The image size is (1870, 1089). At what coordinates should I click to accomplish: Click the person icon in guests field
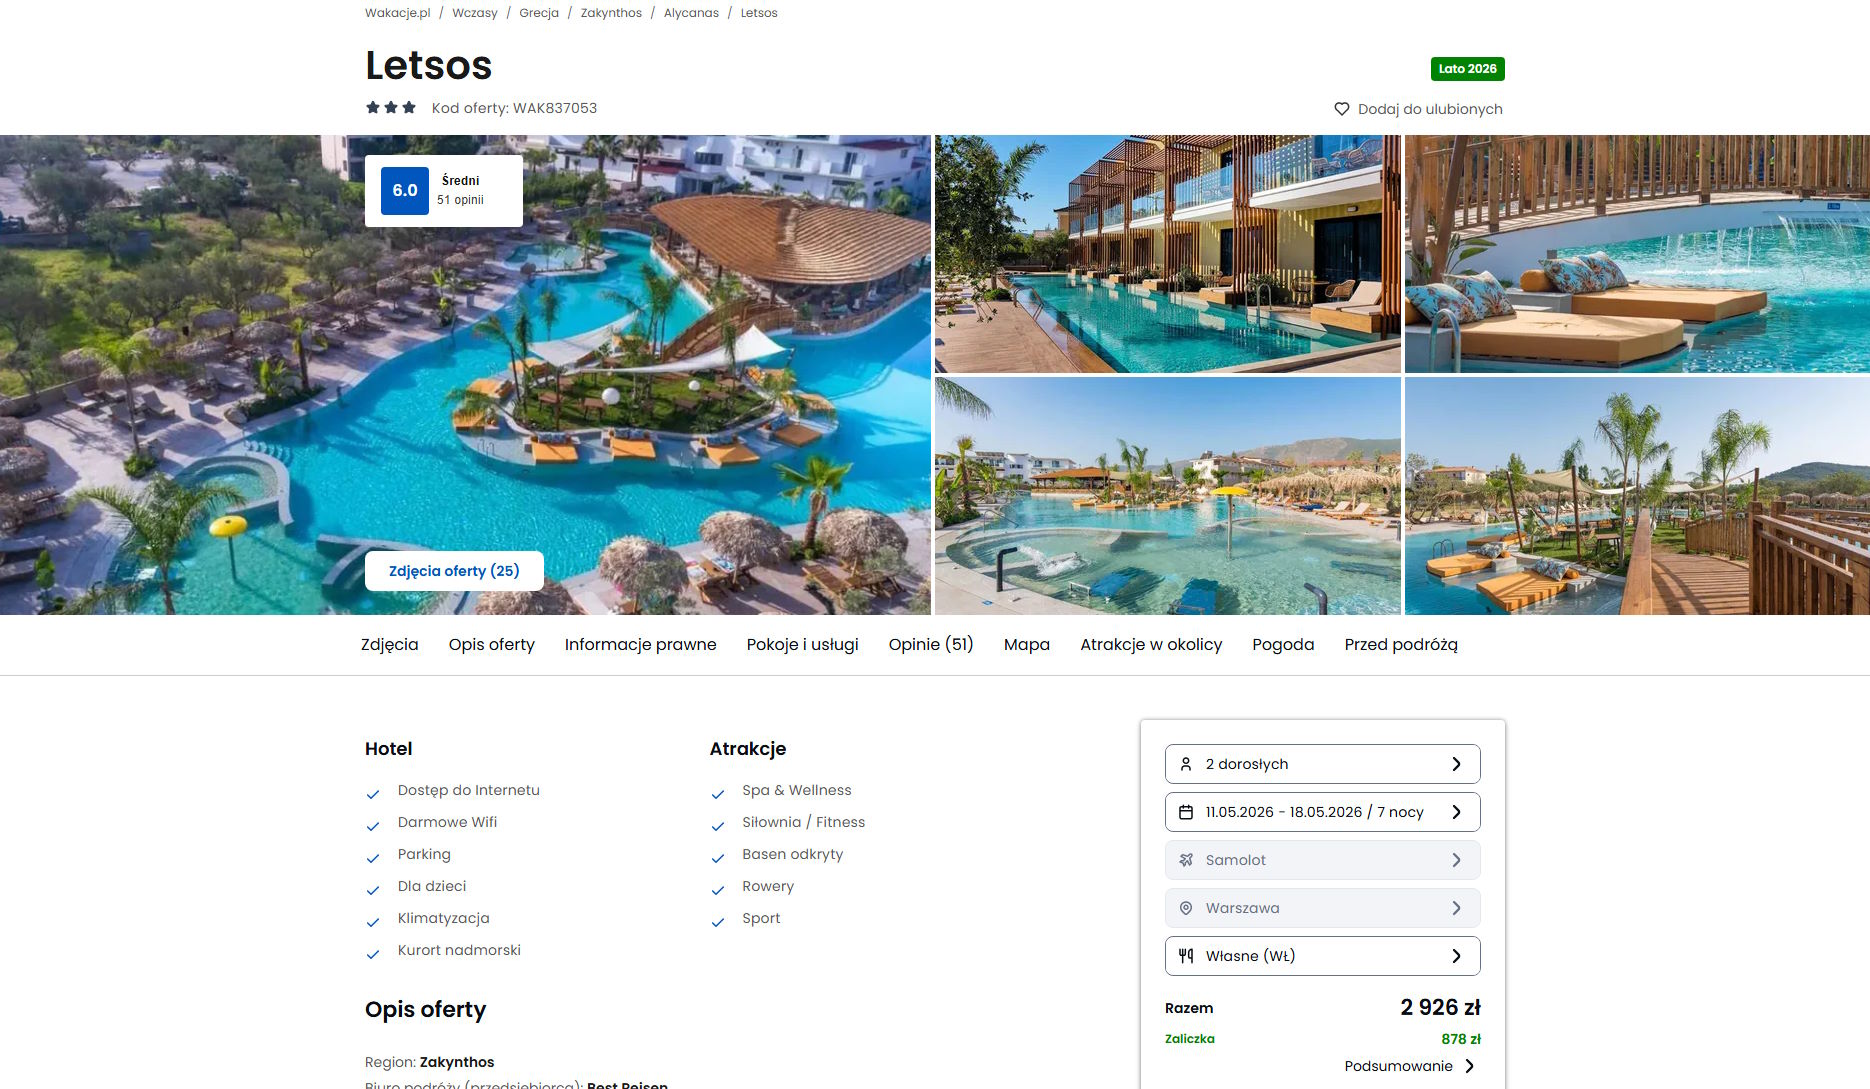(1186, 764)
